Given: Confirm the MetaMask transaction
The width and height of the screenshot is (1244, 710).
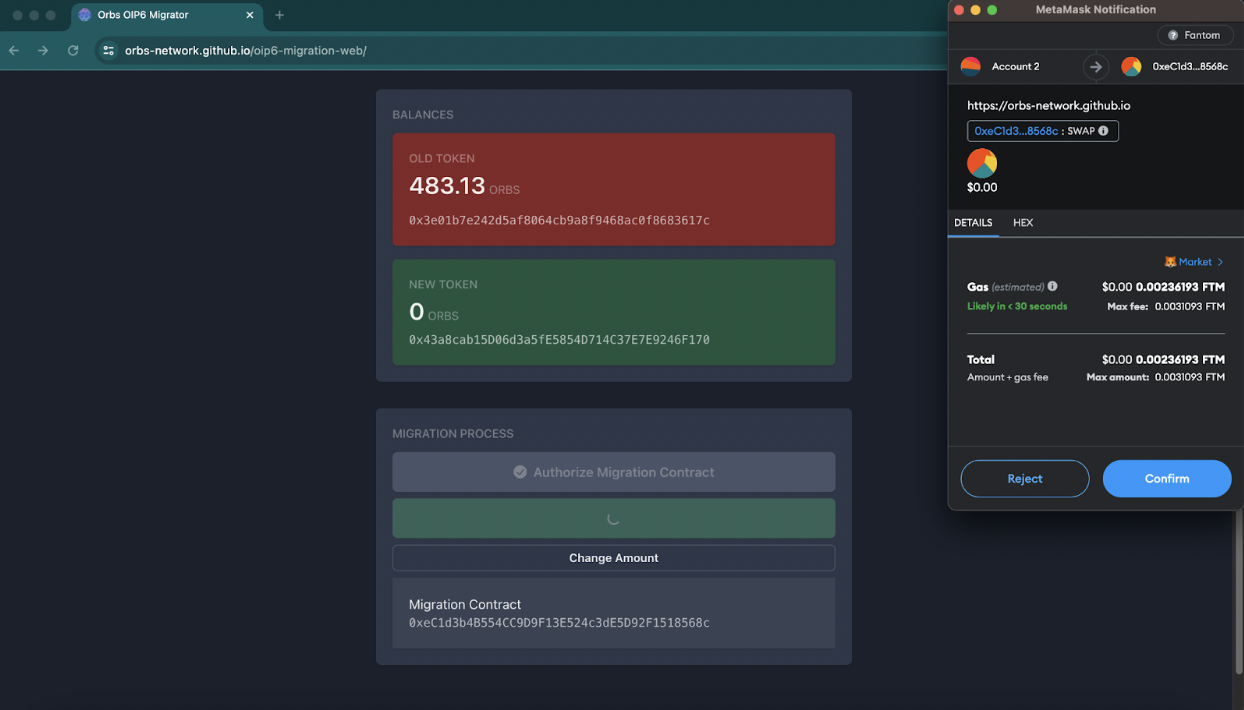Looking at the screenshot, I should coord(1167,479).
